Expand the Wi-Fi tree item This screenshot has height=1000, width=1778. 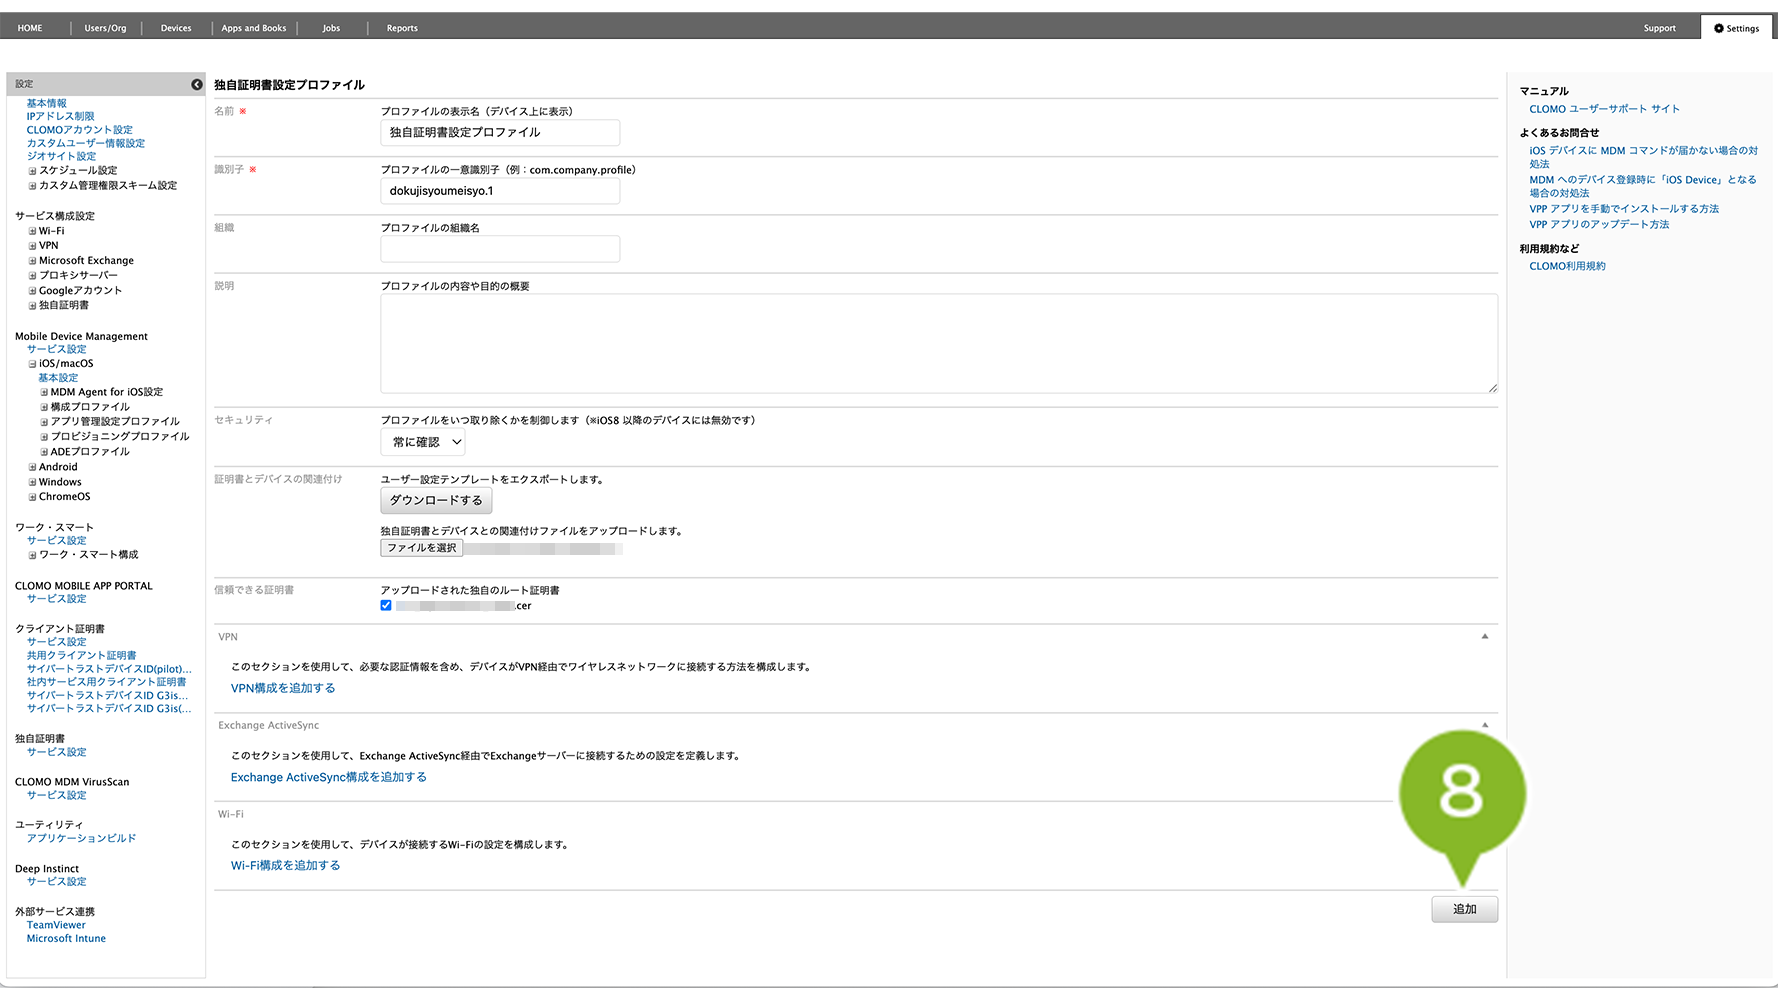point(33,231)
